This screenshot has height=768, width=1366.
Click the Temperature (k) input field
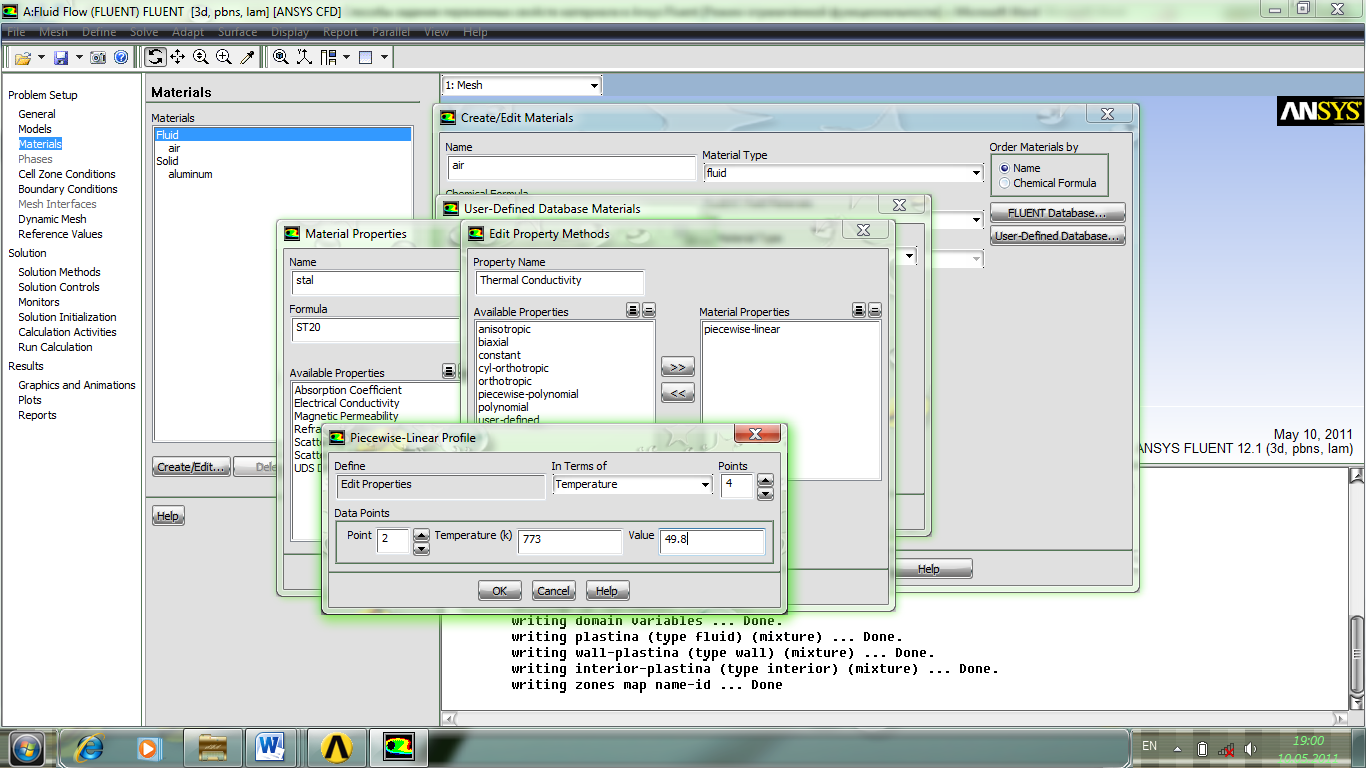[x=570, y=541]
